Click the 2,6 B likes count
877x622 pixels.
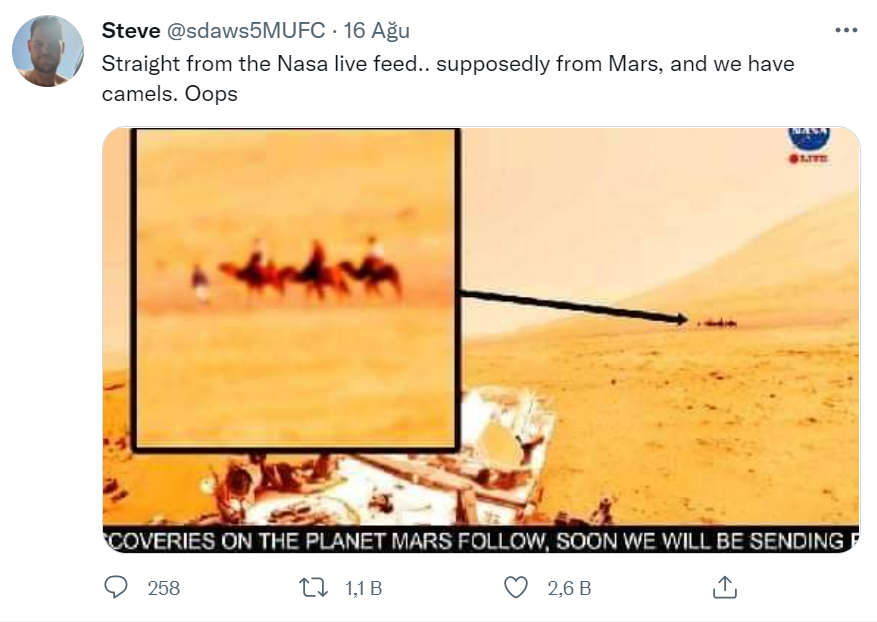tap(569, 588)
